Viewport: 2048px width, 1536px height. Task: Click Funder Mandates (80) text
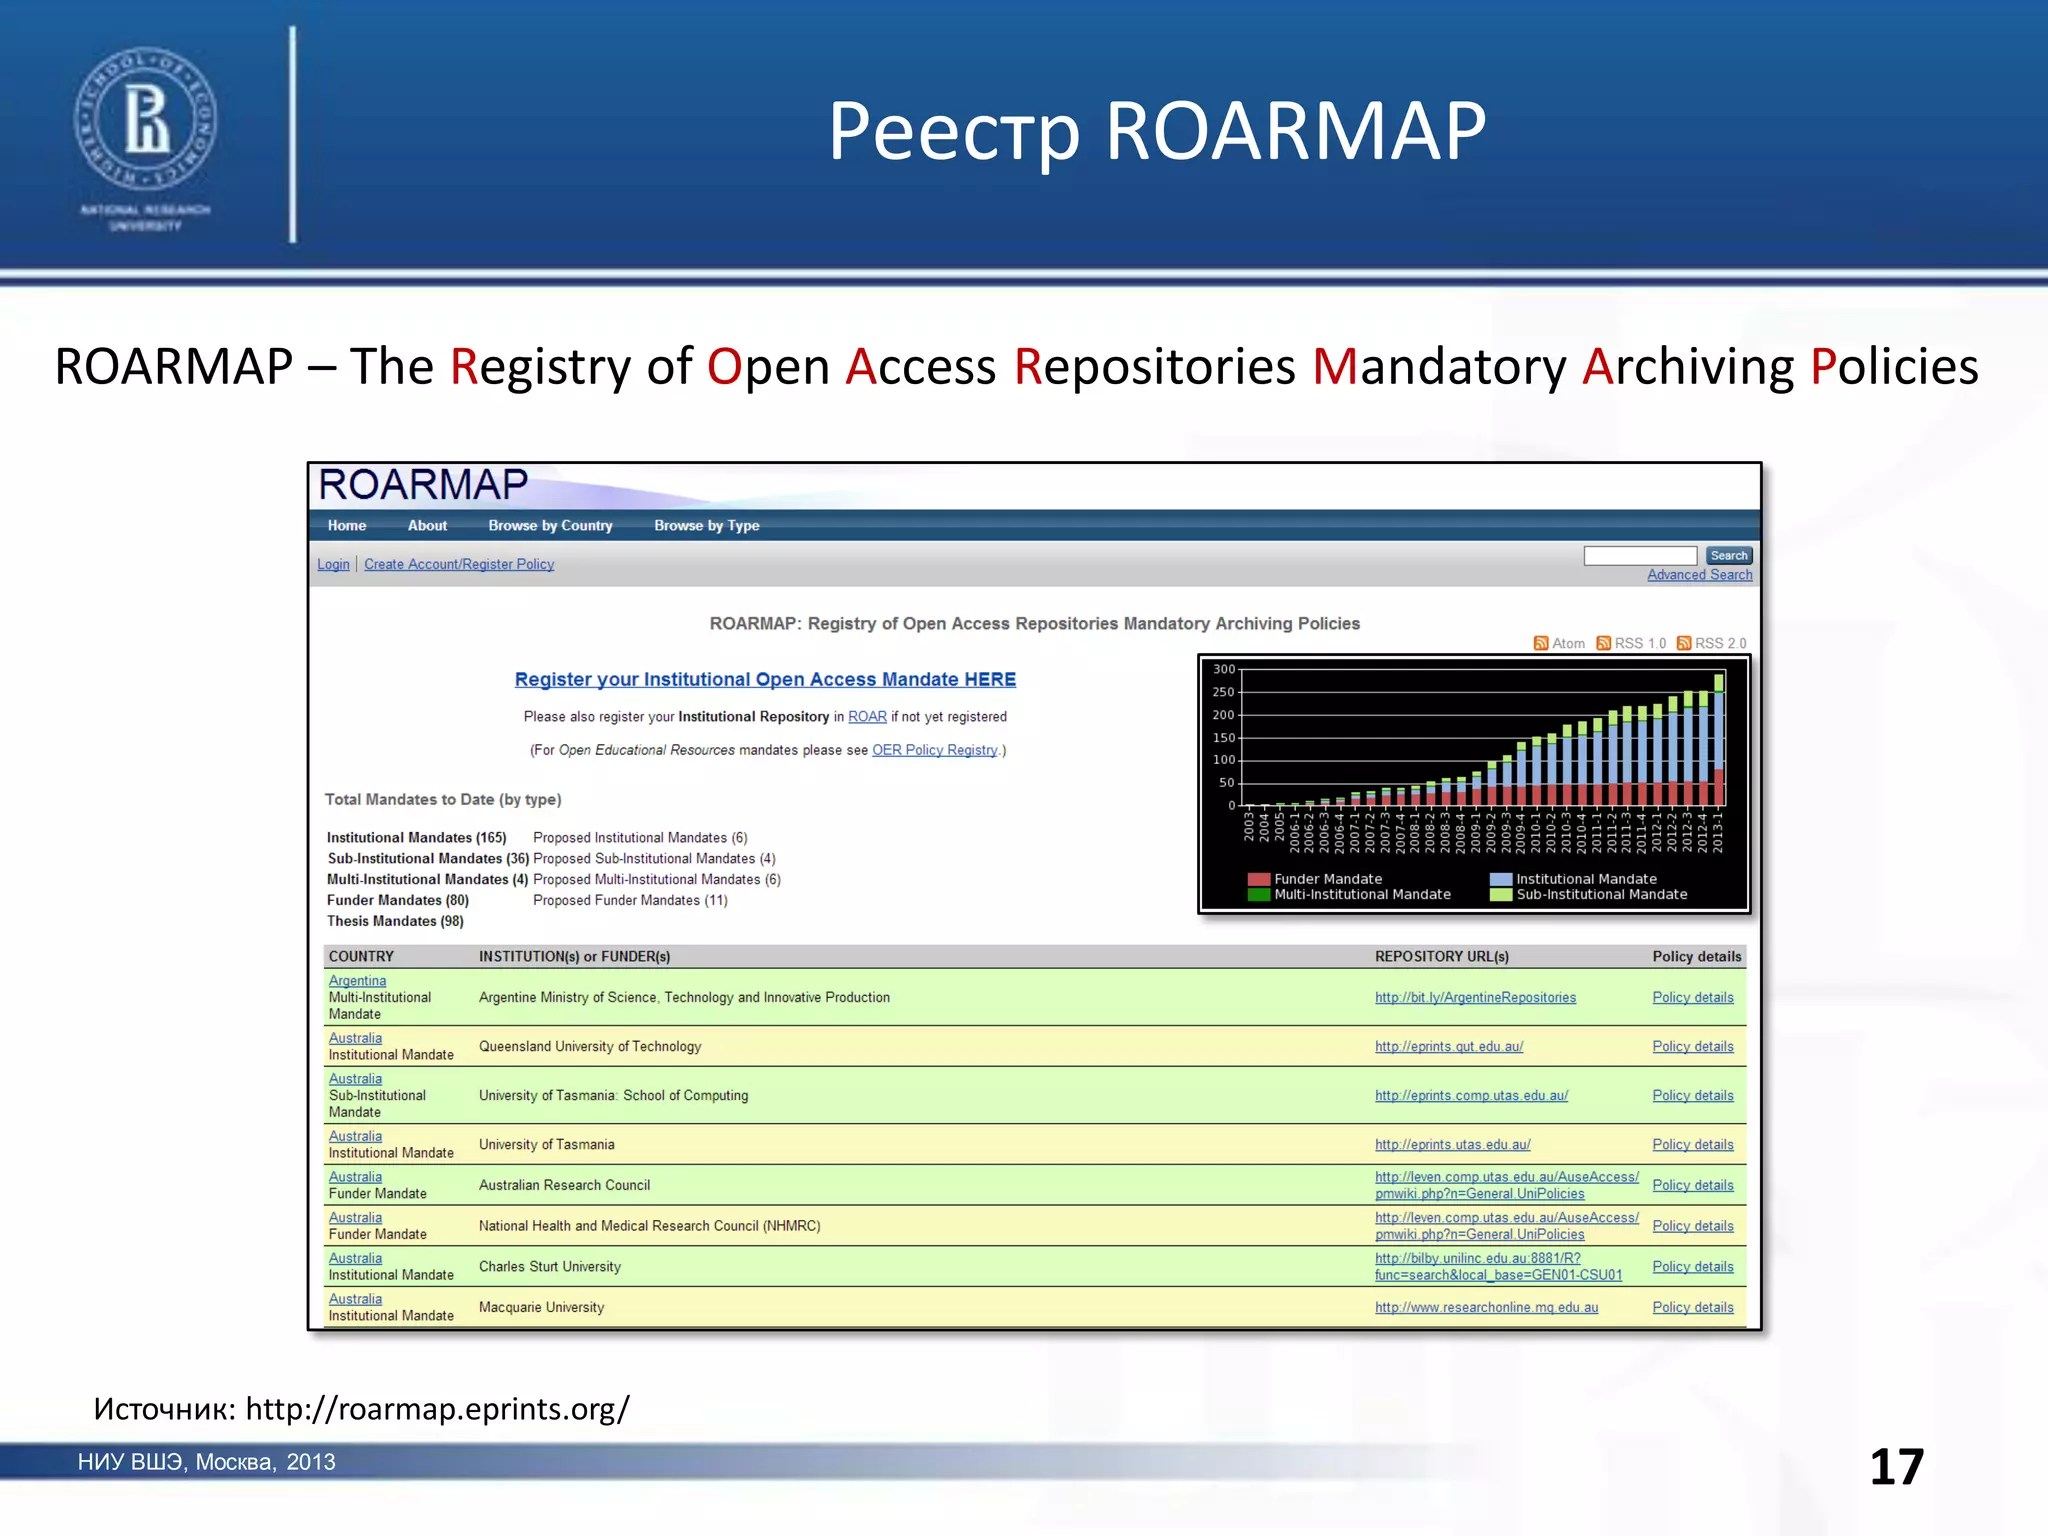[x=398, y=901]
